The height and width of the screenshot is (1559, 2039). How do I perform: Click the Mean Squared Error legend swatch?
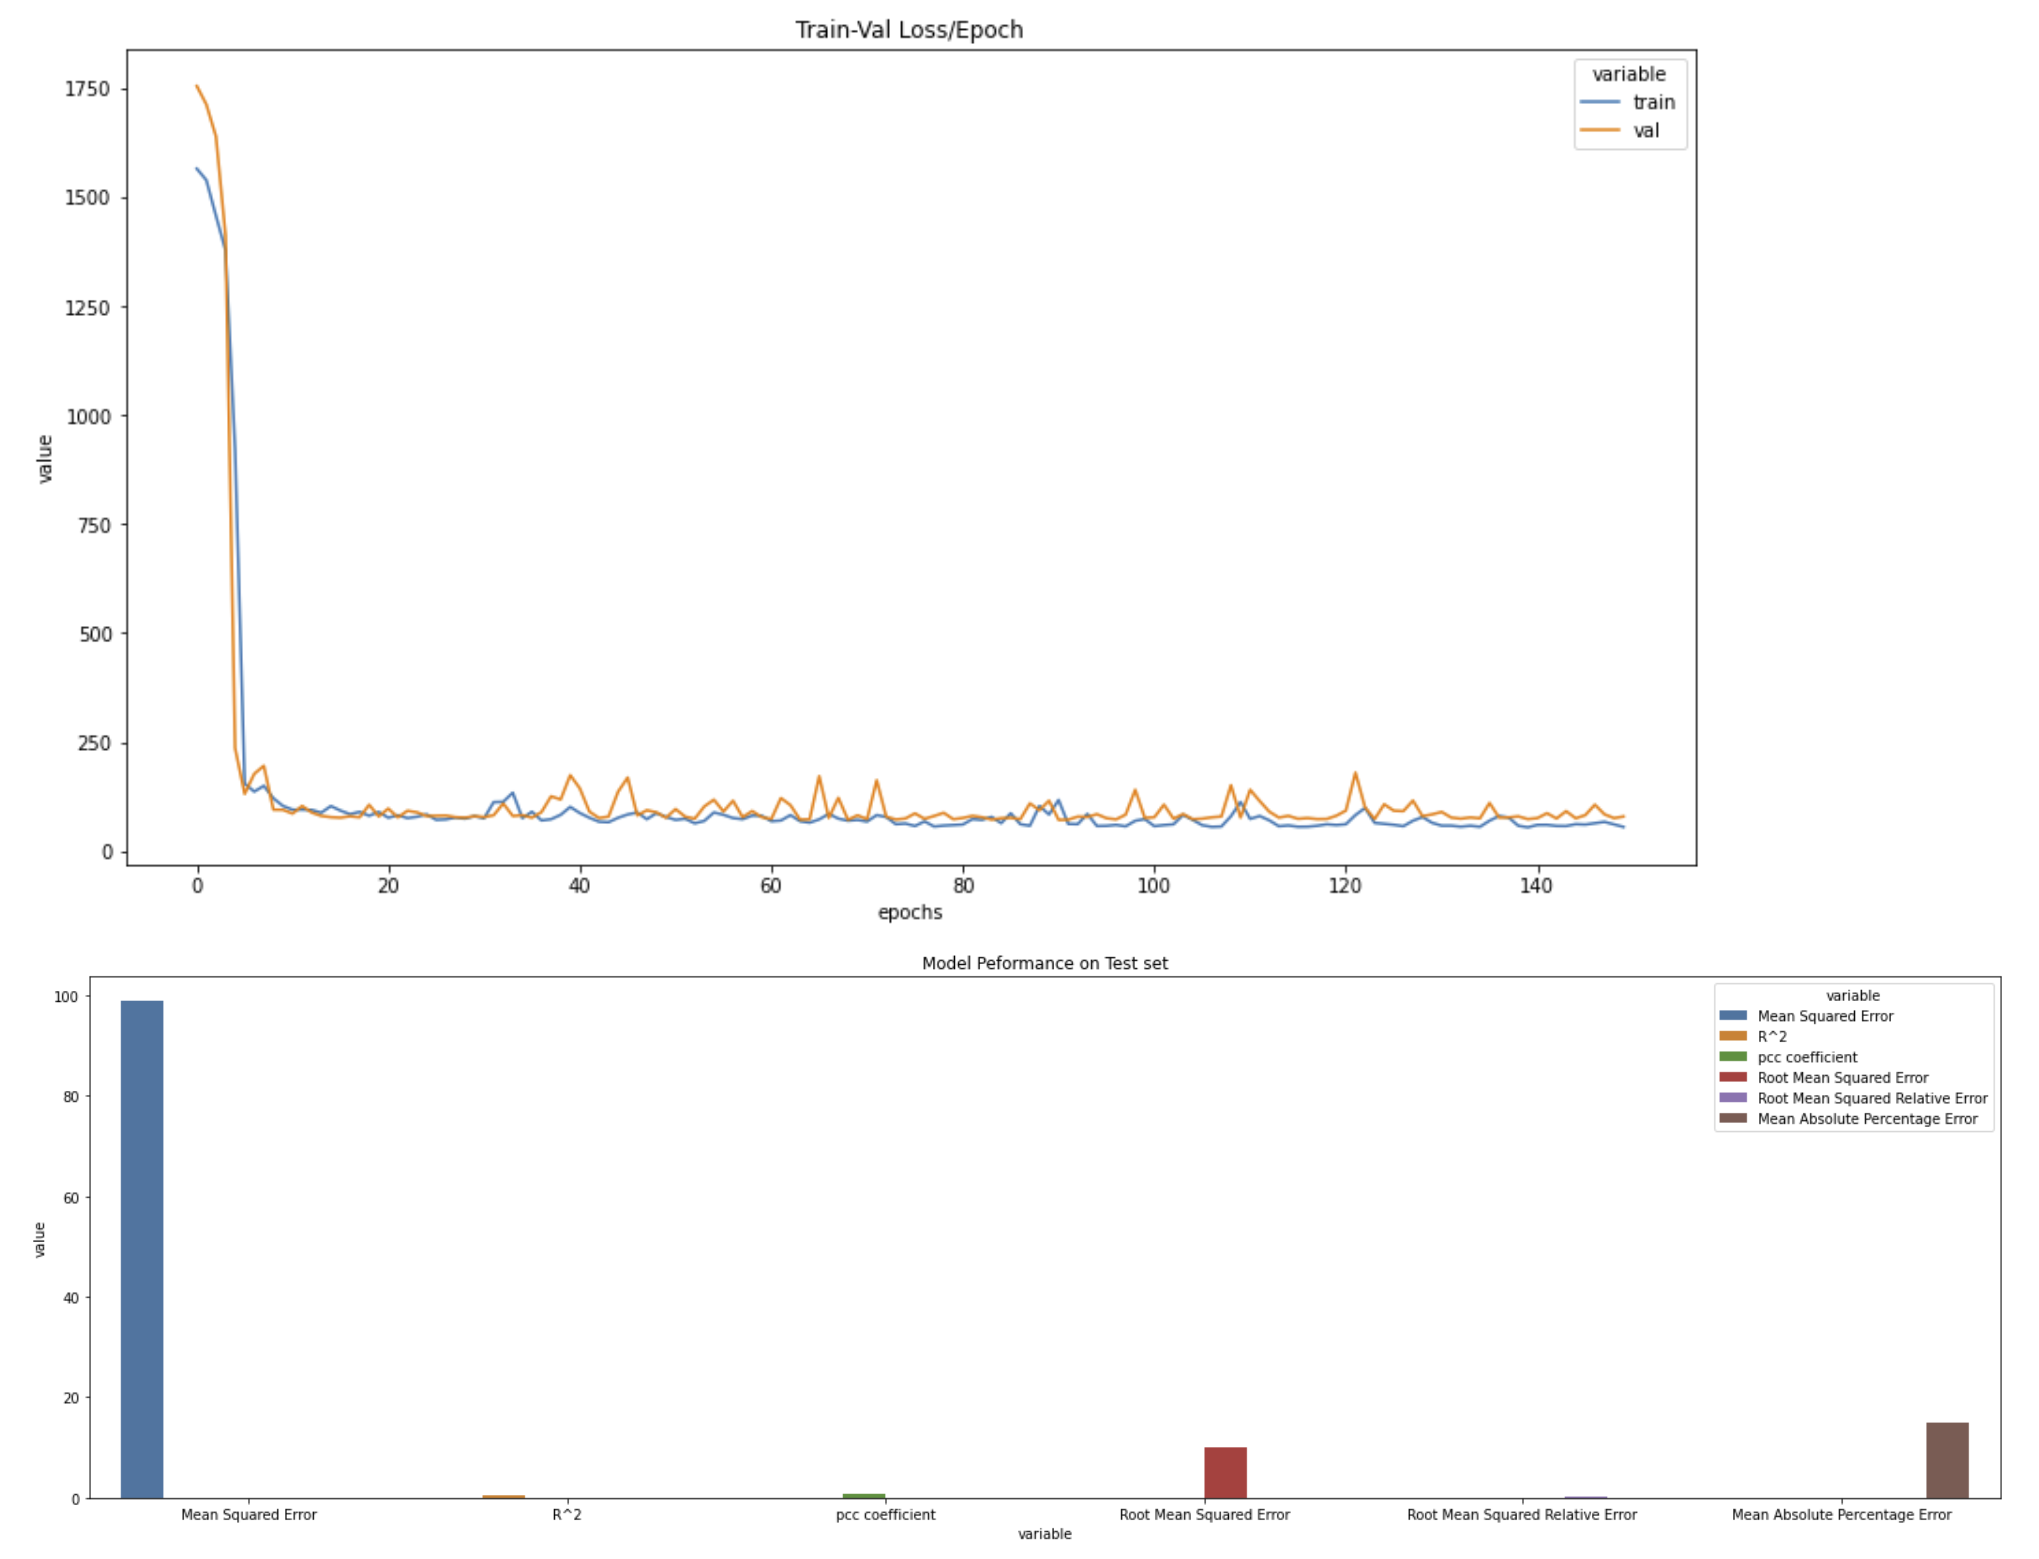click(x=1733, y=1016)
